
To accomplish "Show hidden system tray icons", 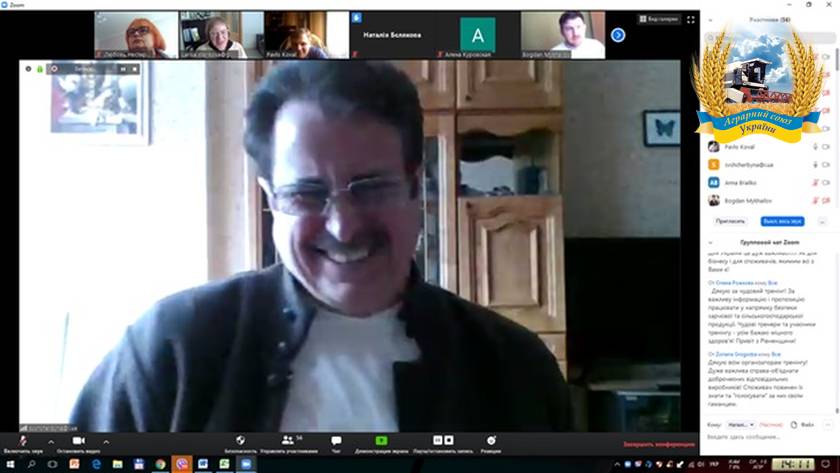I will tap(617, 464).
